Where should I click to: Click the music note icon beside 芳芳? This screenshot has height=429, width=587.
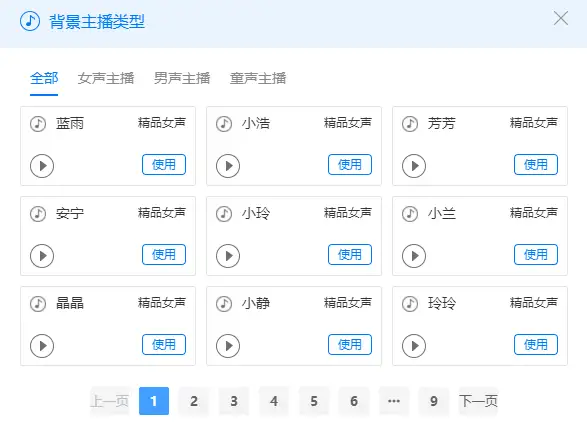coord(410,124)
